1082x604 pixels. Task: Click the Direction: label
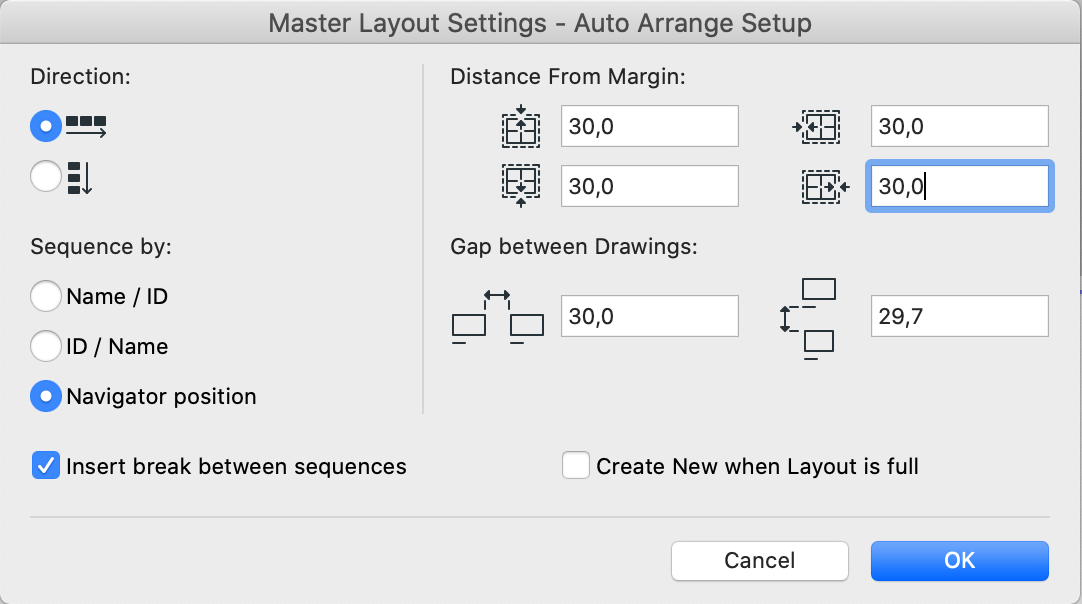point(81,76)
